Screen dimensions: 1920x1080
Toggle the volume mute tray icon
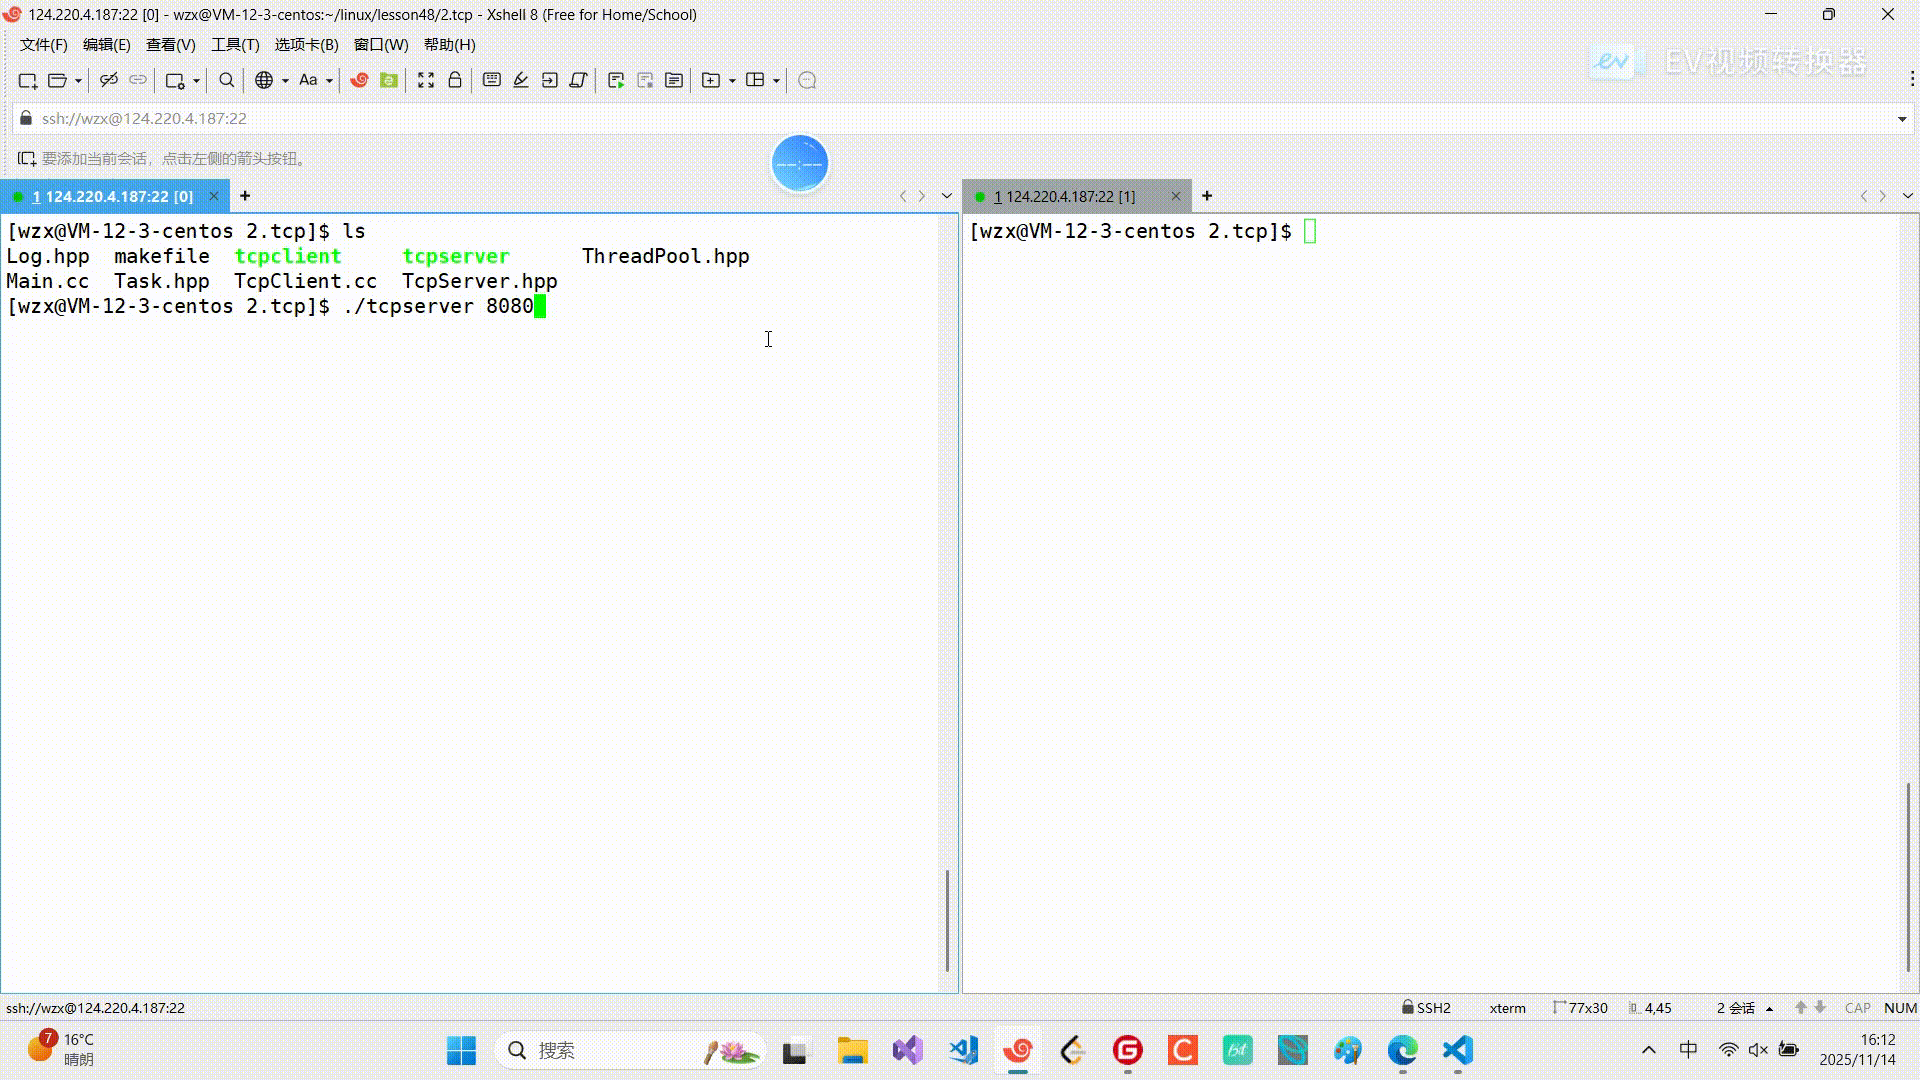1758,1050
